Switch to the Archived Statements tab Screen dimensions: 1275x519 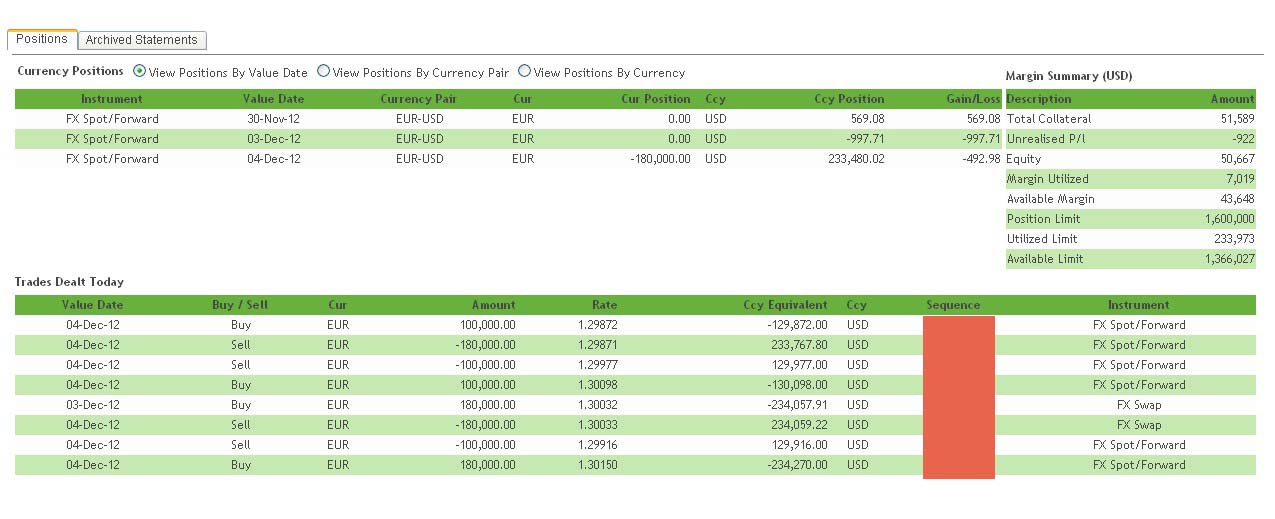[141, 40]
